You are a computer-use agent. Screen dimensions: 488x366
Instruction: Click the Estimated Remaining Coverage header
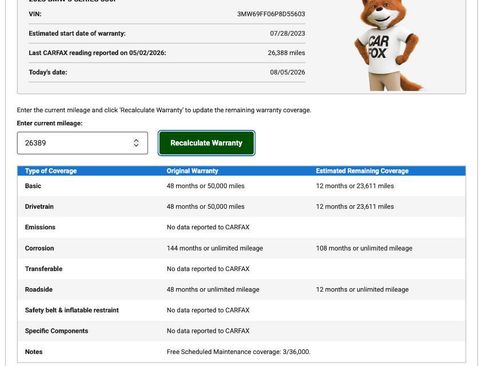pyautogui.click(x=362, y=171)
